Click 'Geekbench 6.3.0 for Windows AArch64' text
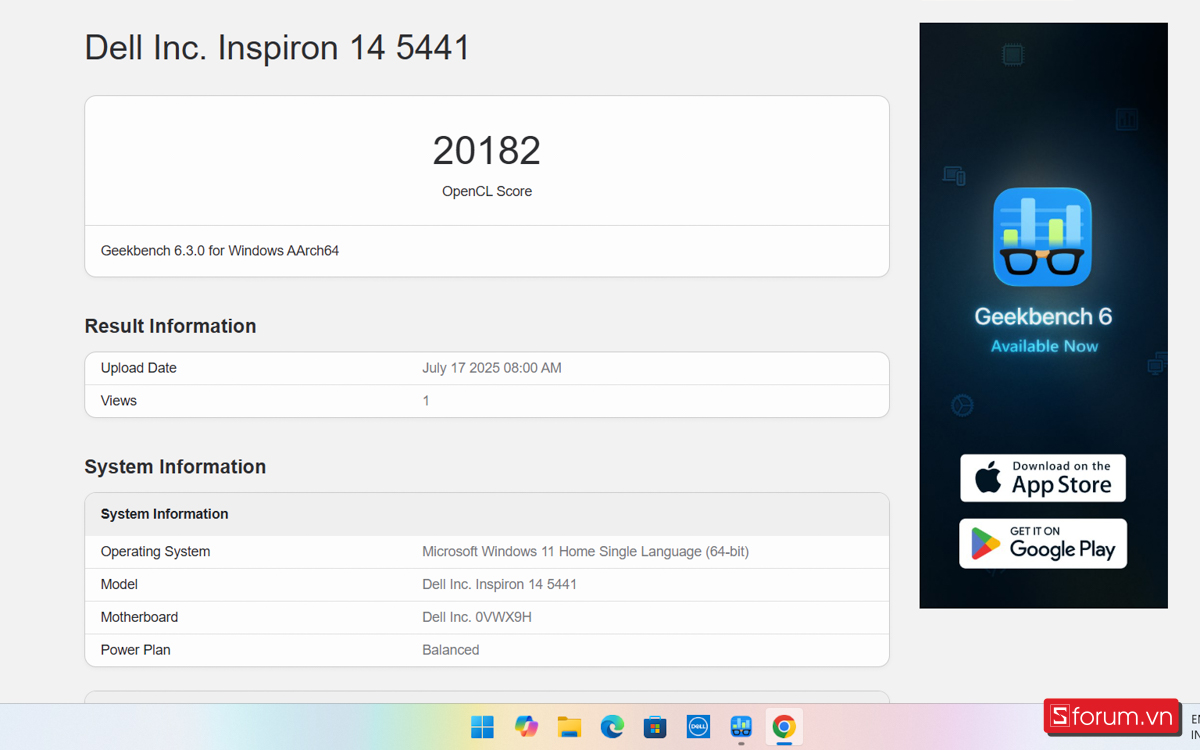 (220, 251)
